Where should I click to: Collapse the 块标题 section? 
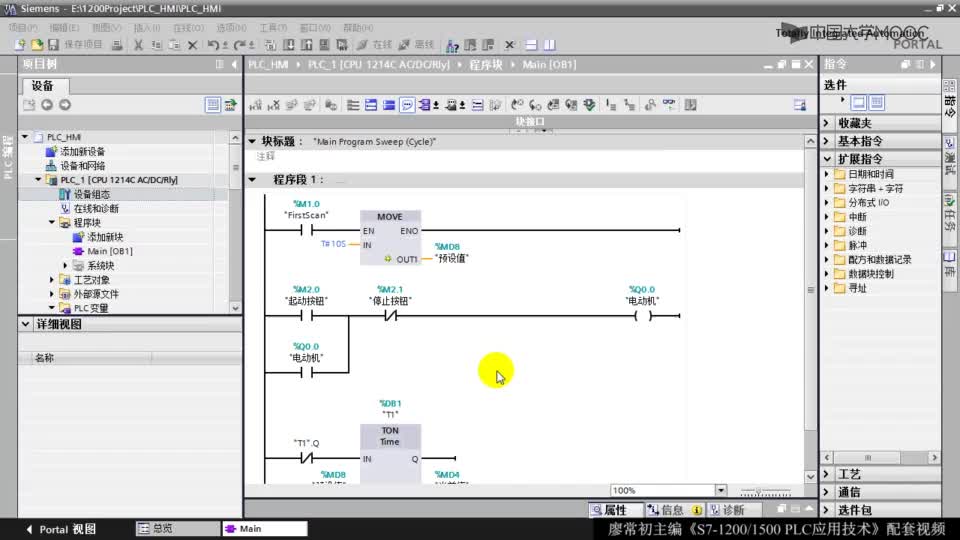pyautogui.click(x=252, y=141)
